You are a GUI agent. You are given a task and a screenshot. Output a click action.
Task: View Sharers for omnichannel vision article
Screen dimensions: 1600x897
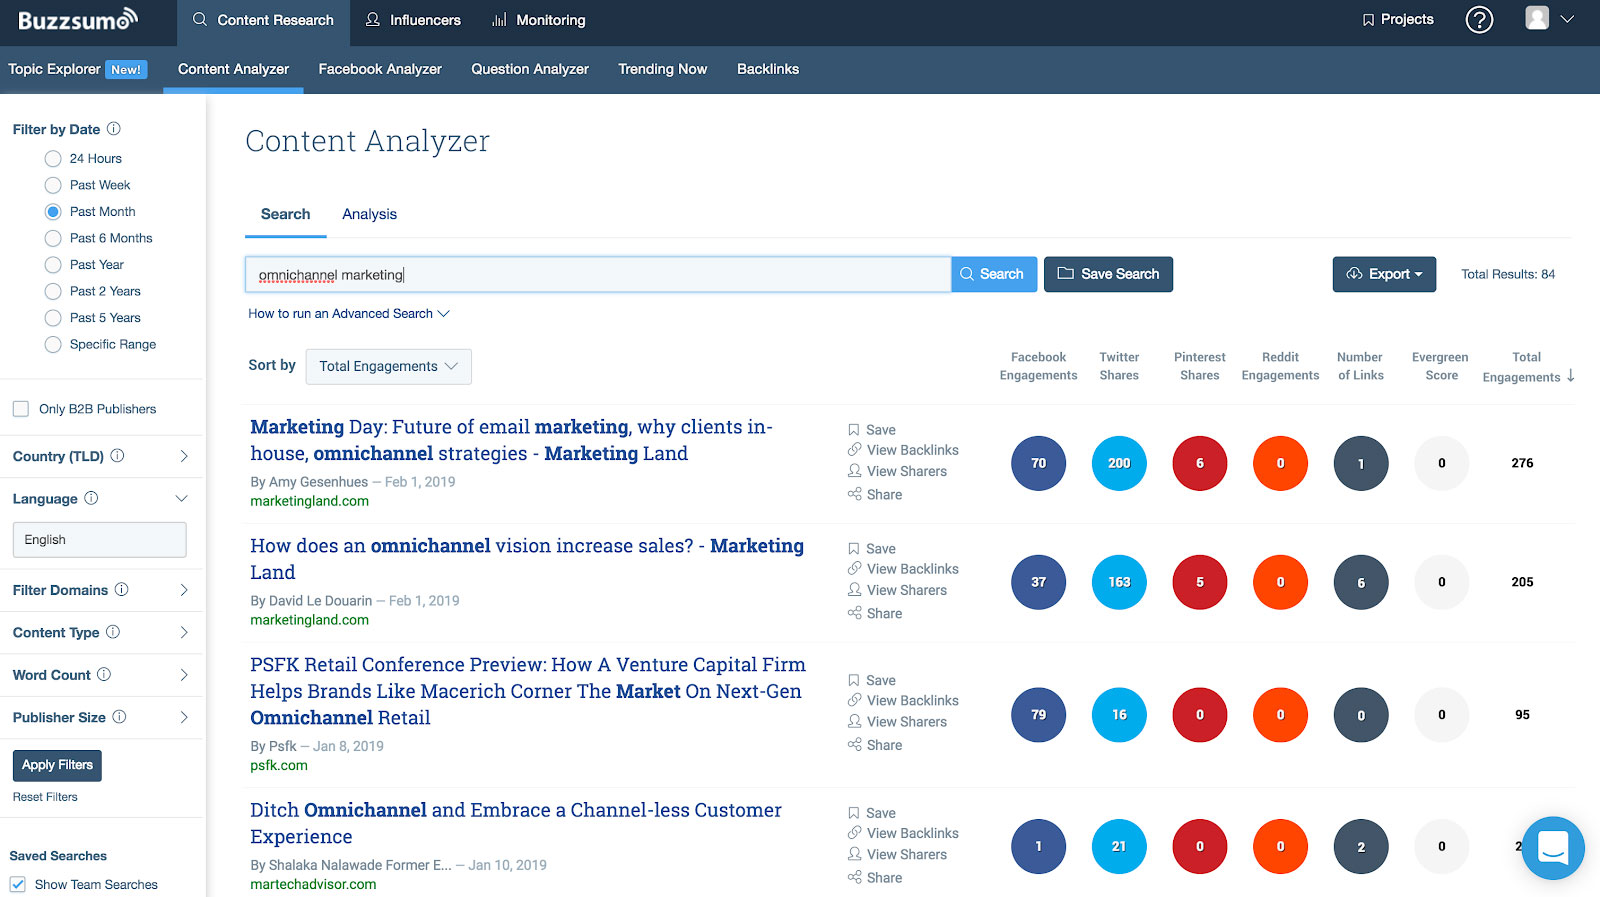(897, 590)
